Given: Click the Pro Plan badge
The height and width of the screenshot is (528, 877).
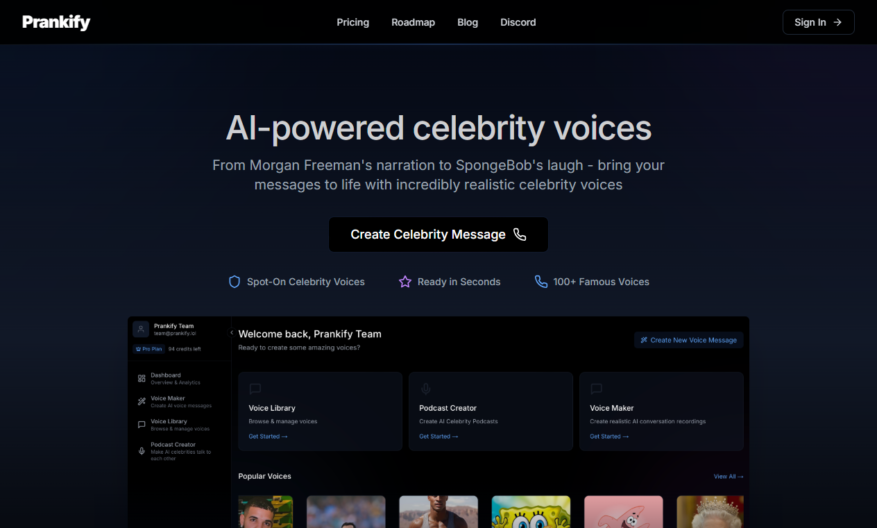Looking at the screenshot, I should coord(149,349).
